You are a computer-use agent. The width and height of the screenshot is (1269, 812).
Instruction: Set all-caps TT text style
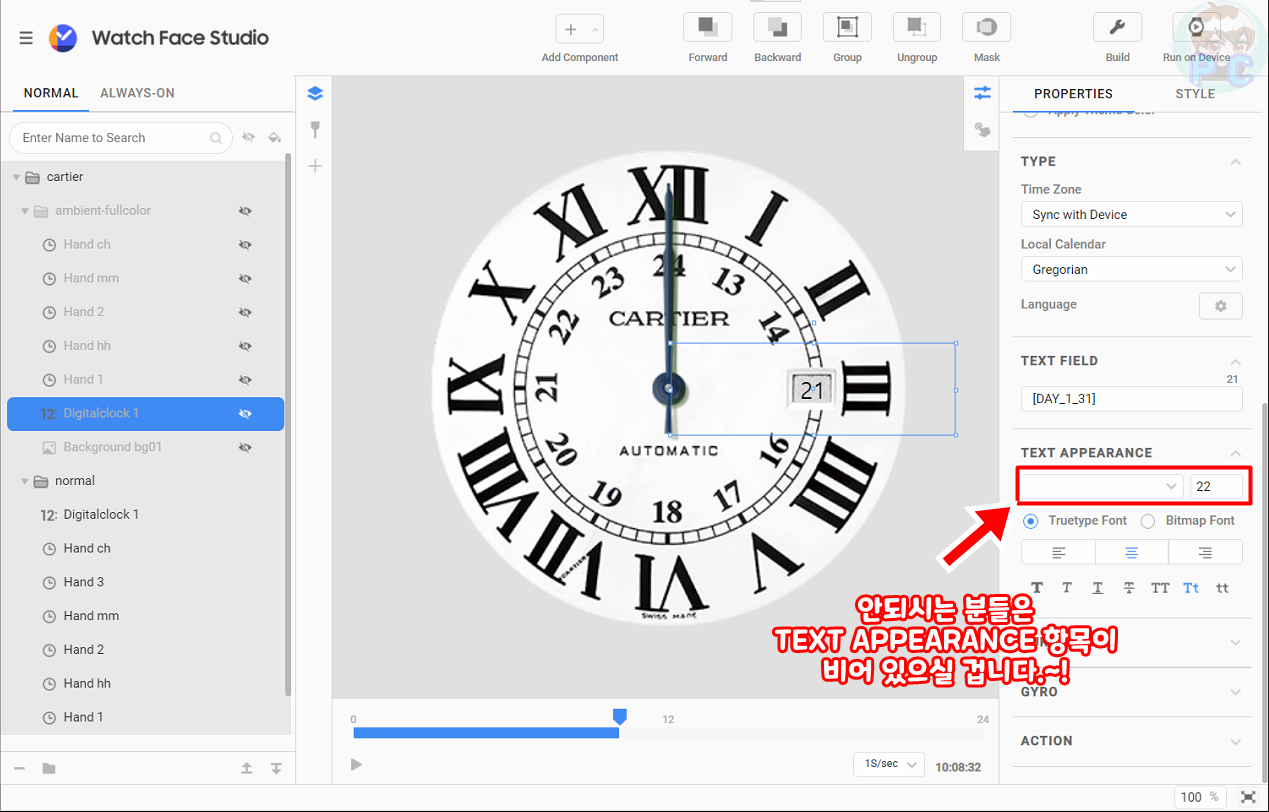click(x=1160, y=588)
